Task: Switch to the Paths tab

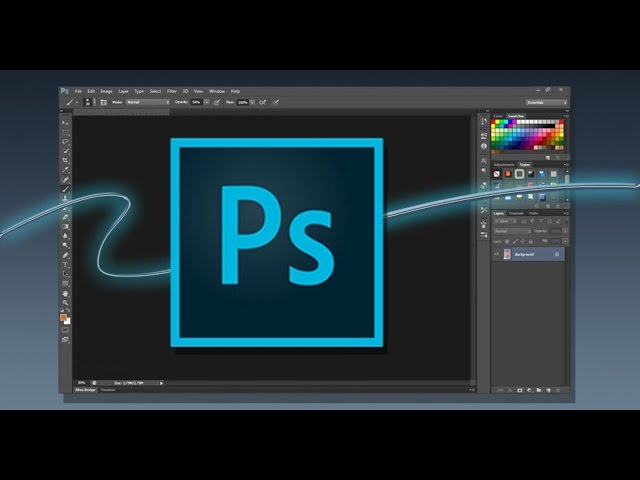Action: point(534,213)
